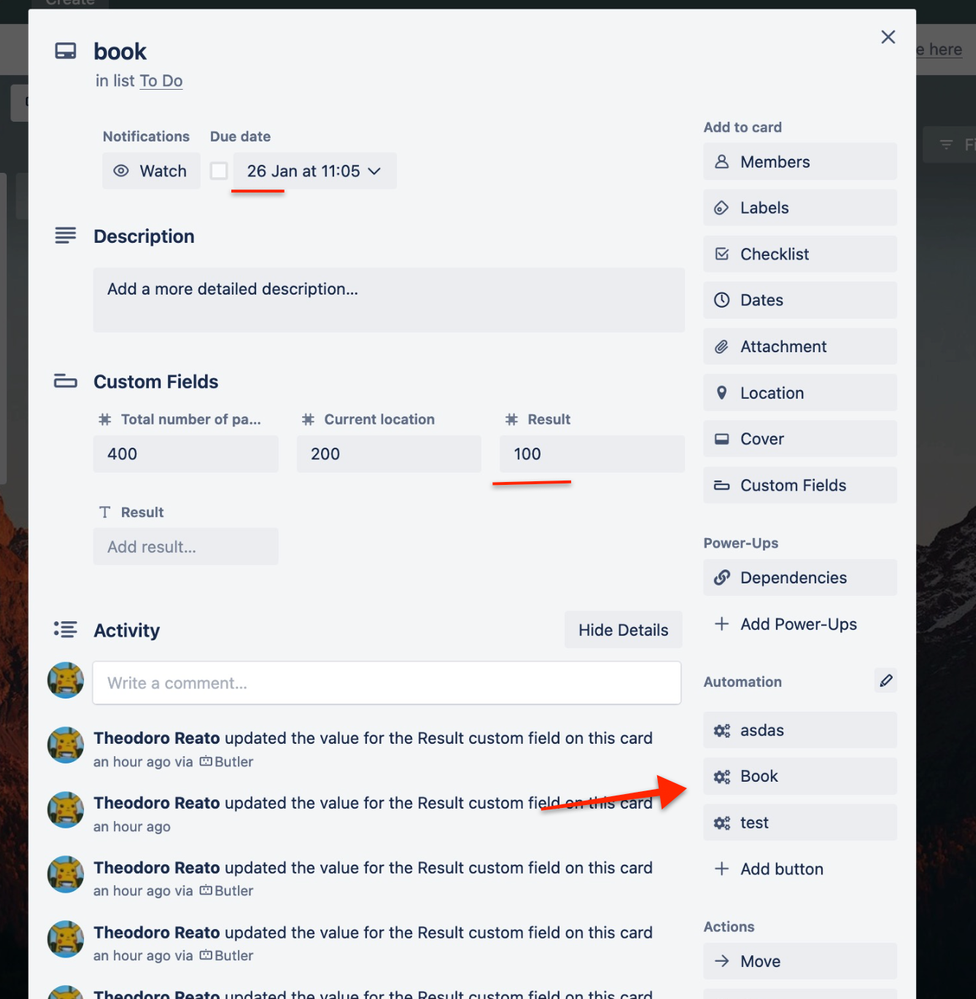Screen dimensions: 976x999
Task: Select the Checklist option
Action: coord(799,254)
